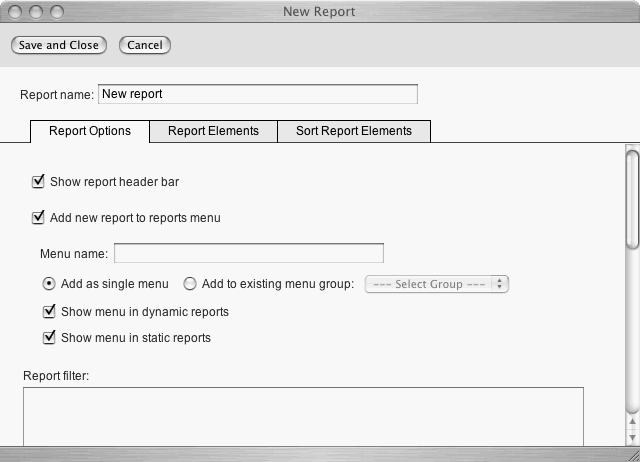This screenshot has height=462, width=640.
Task: Untick Show menu in static reports
Action: click(49, 337)
